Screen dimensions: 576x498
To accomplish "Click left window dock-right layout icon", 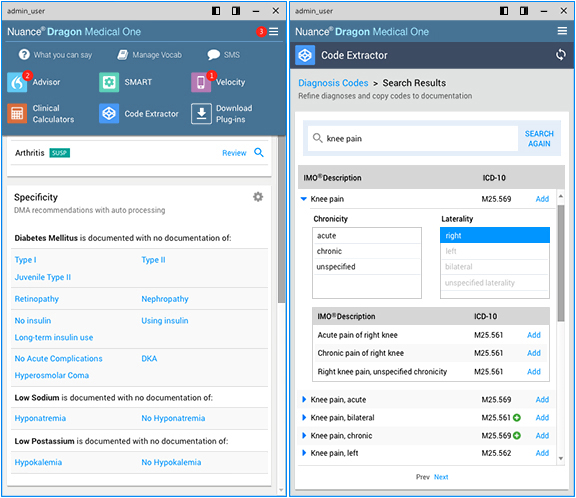I will coord(236,11).
